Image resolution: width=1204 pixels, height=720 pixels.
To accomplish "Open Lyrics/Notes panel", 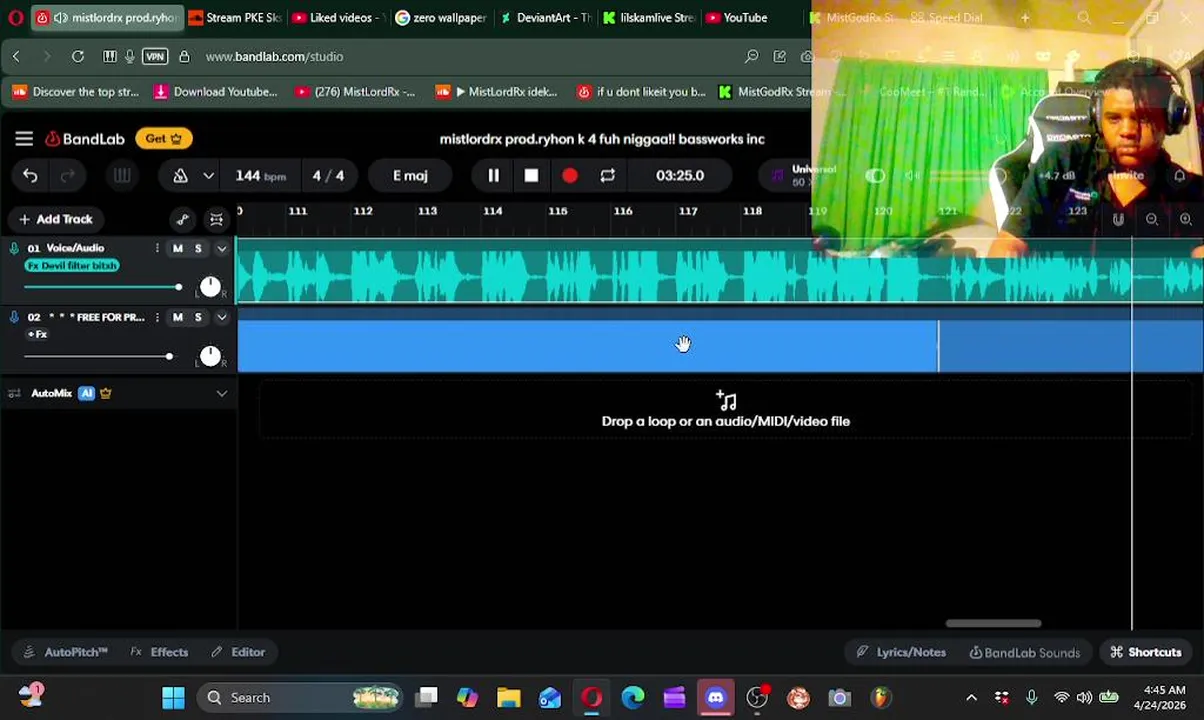I will (x=901, y=652).
